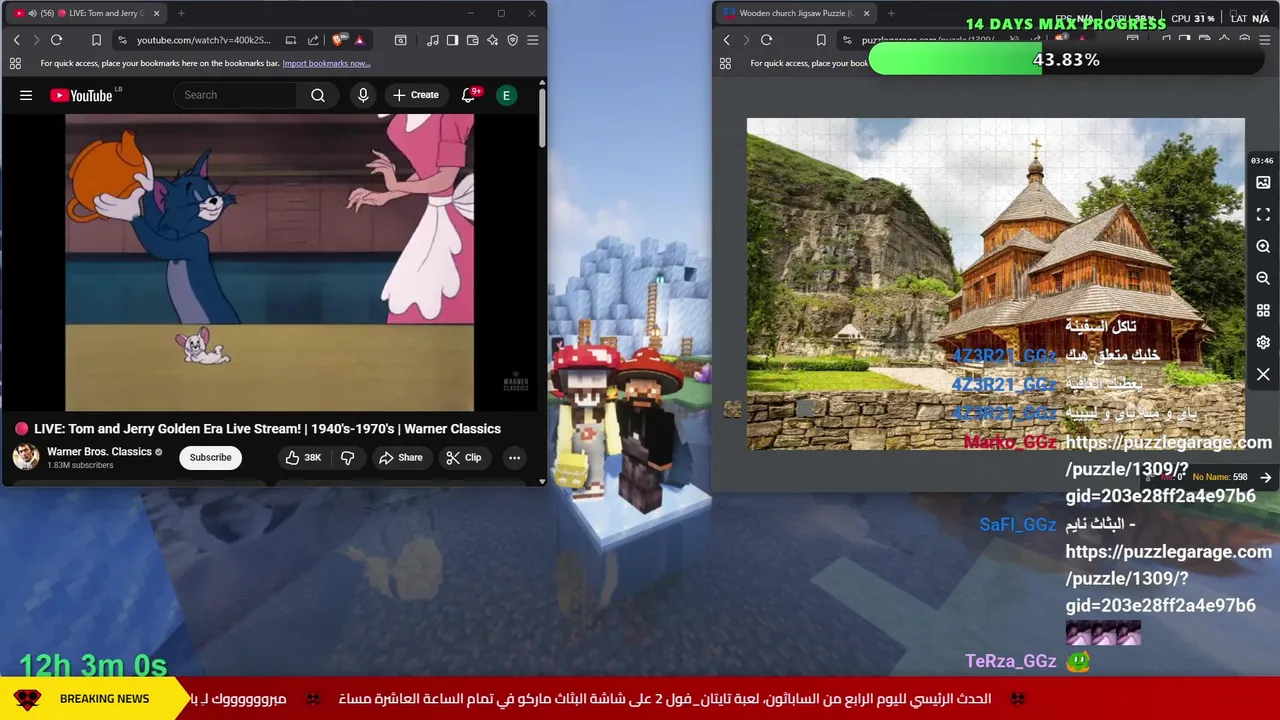Image resolution: width=1280 pixels, height=720 pixels.
Task: Create a clip with the Clip button
Action: pyautogui.click(x=464, y=458)
